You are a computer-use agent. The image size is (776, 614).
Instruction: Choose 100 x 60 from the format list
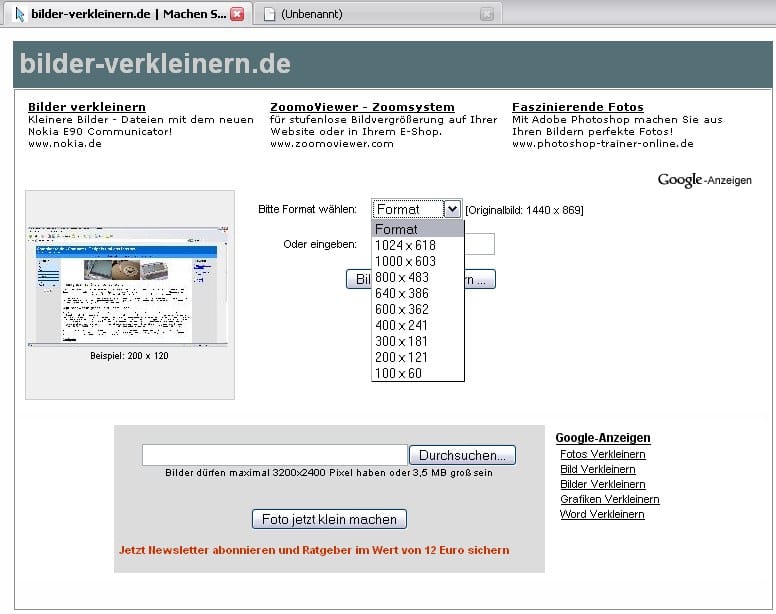point(418,373)
